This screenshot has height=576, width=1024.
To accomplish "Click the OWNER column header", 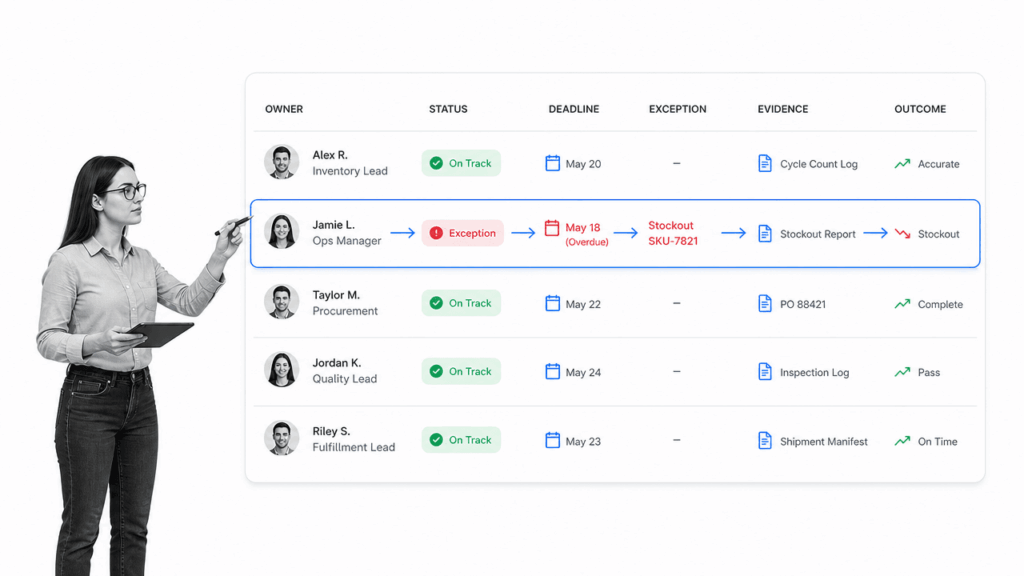I will 284,109.
